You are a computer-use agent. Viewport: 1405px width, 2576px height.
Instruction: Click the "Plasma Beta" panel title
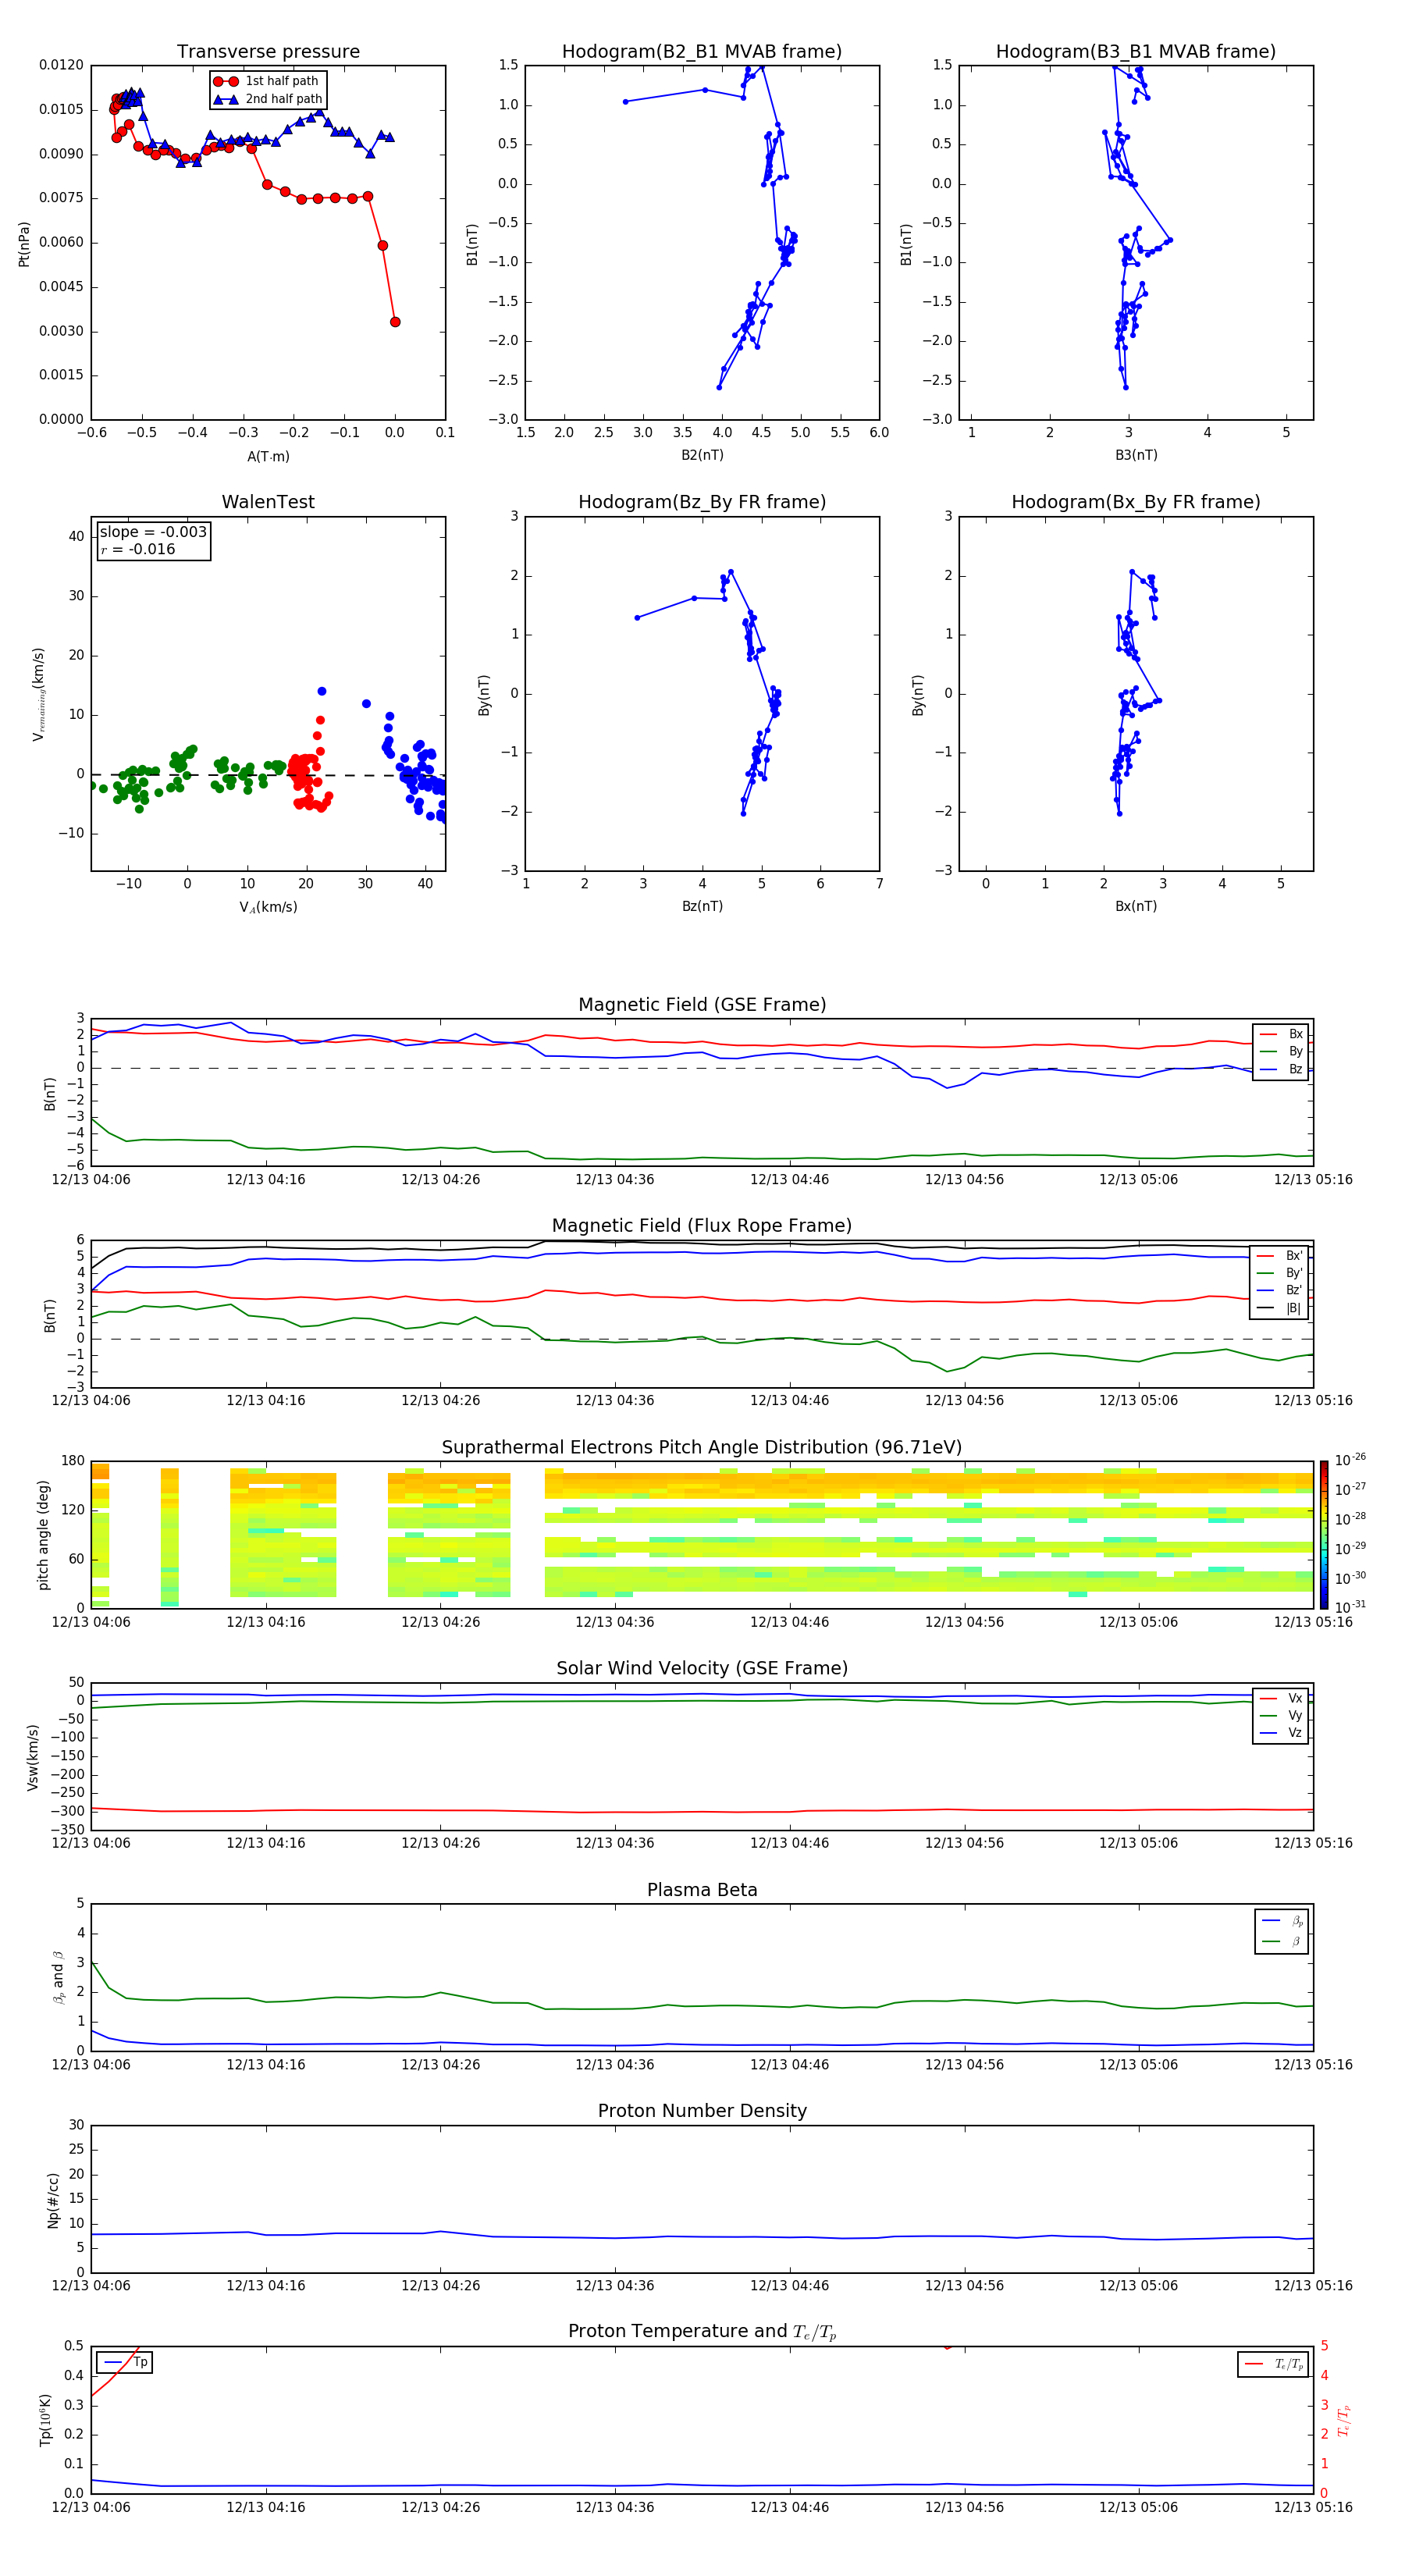[x=702, y=1891]
